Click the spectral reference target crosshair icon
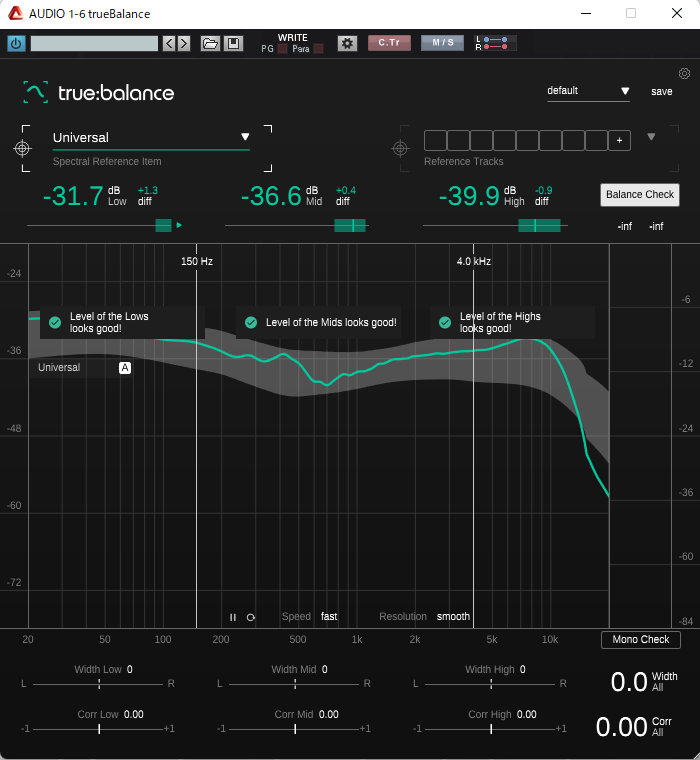This screenshot has height=760, width=700. click(22, 148)
